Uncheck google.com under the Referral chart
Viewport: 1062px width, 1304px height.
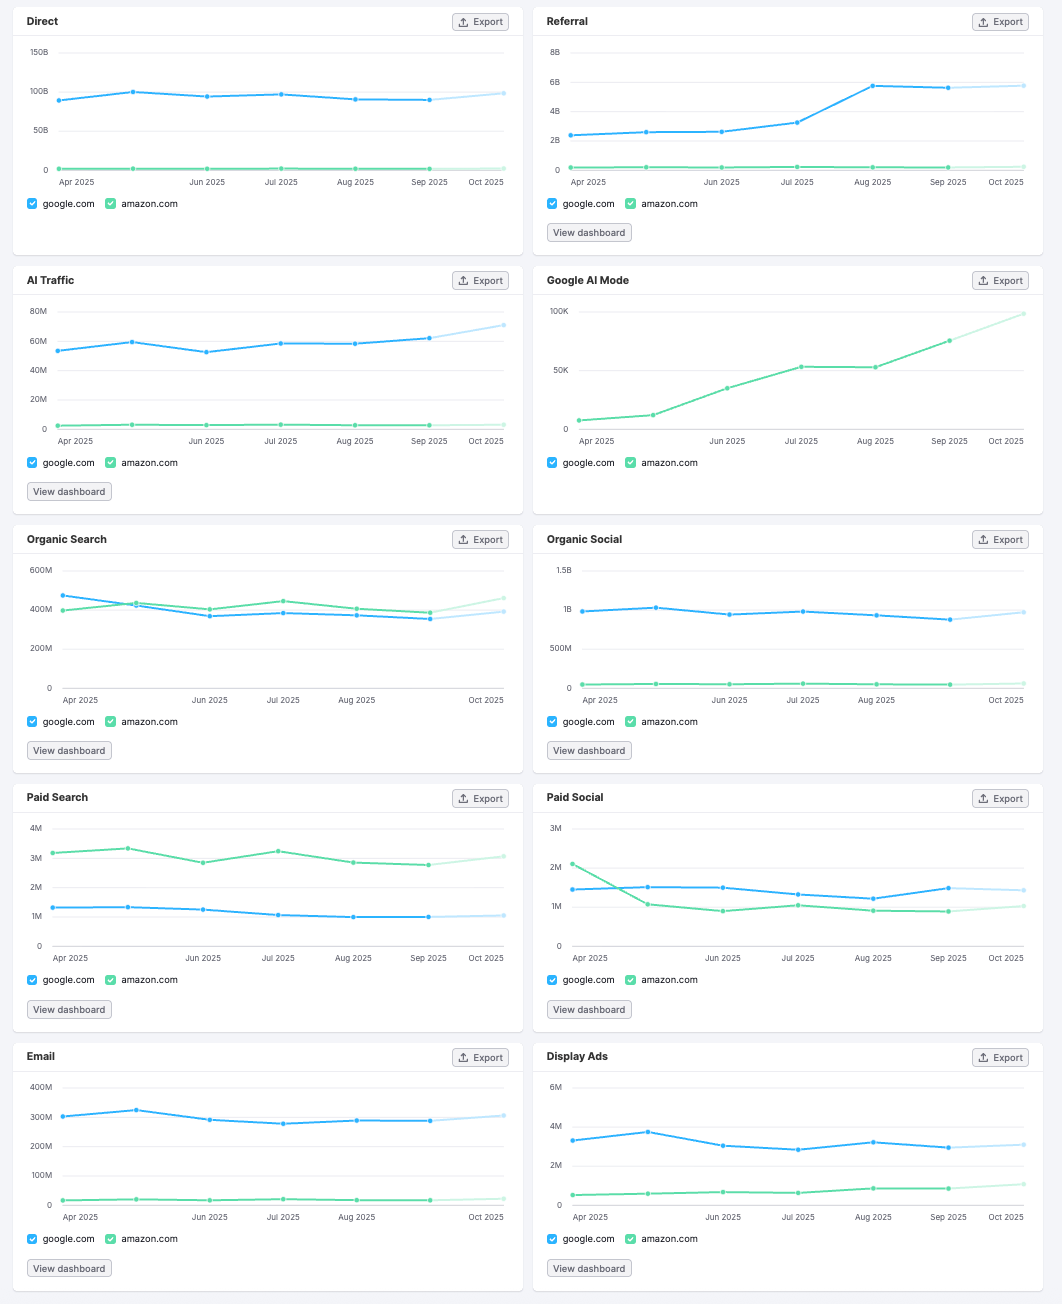click(551, 204)
